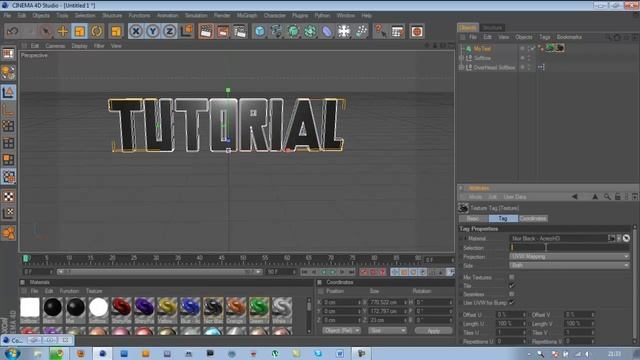Toggle Use UVW for Bump checkbox
This screenshot has height=360, width=640.
(511, 302)
